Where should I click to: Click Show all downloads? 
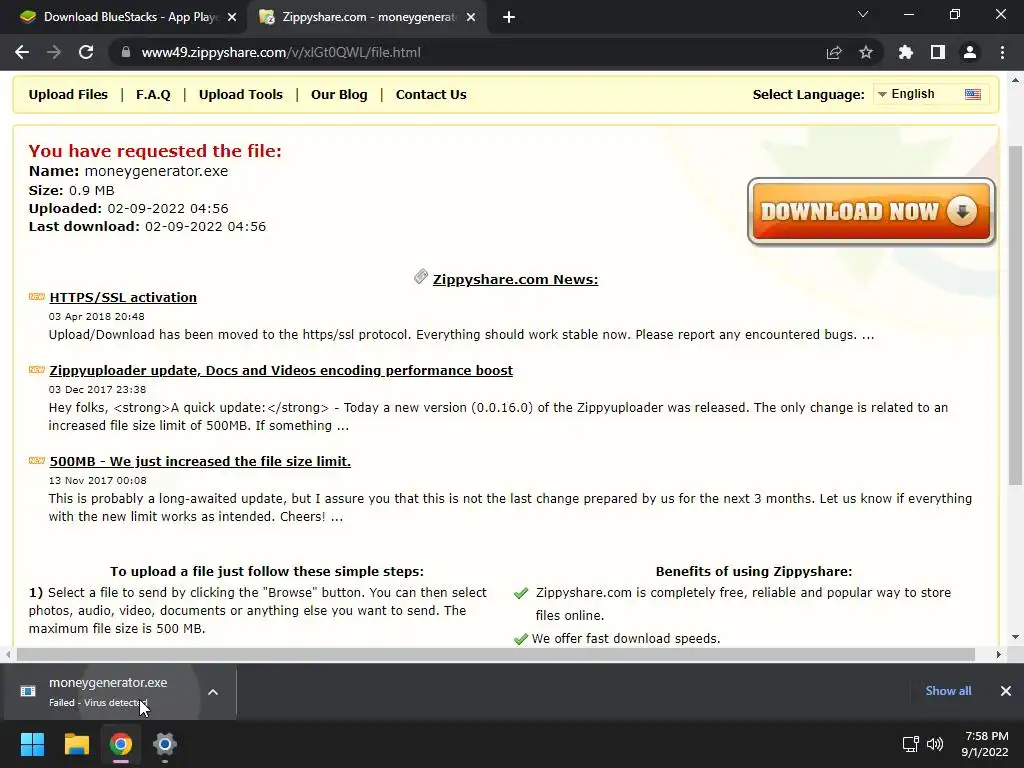tap(948, 691)
